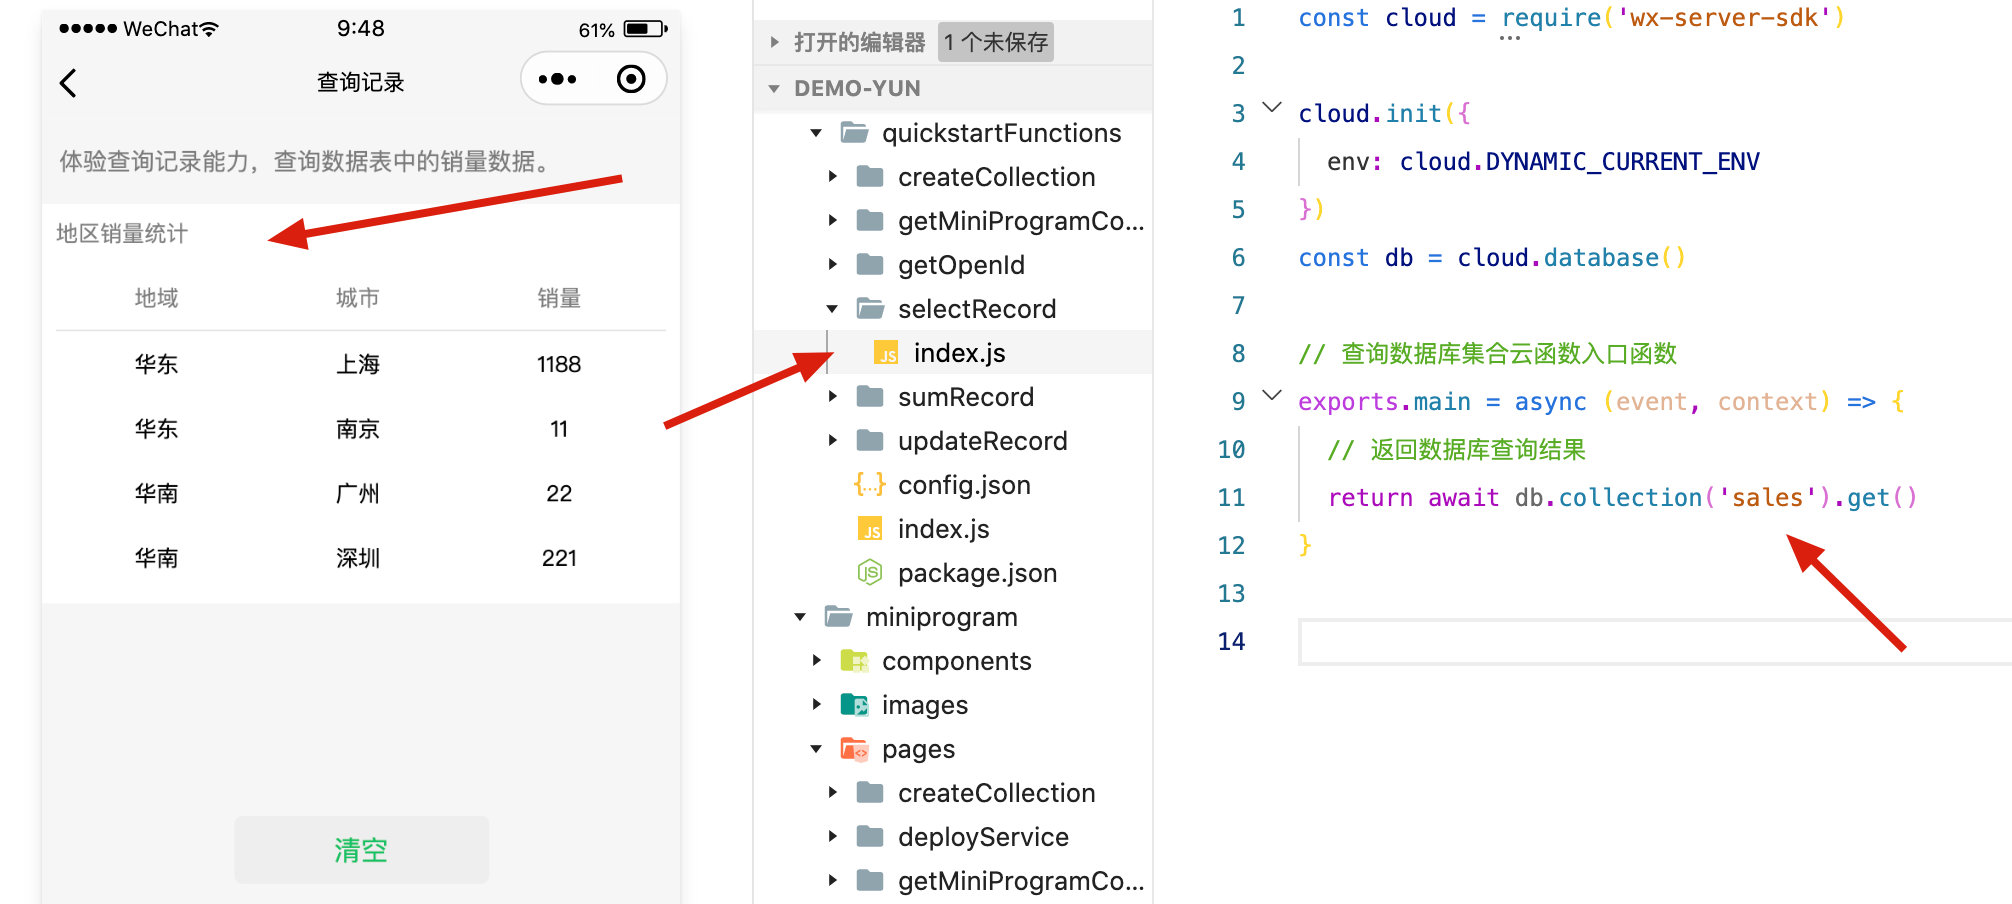This screenshot has width=2012, height=904.
Task: Click the WiFi signal icon in status bar
Action: (x=208, y=29)
